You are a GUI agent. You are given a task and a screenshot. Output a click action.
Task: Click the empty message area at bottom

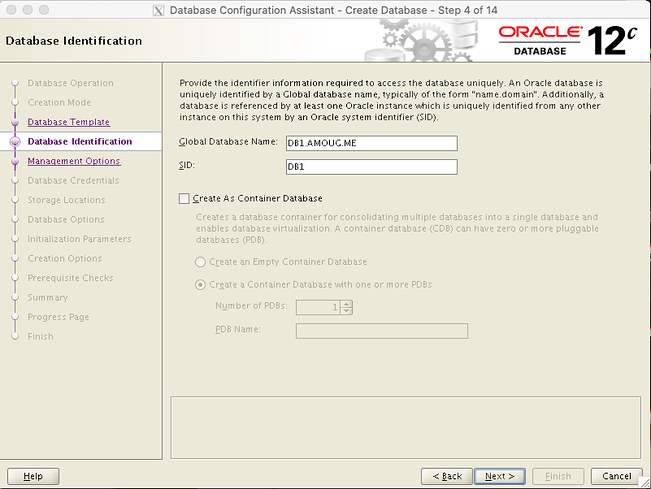[405, 428]
